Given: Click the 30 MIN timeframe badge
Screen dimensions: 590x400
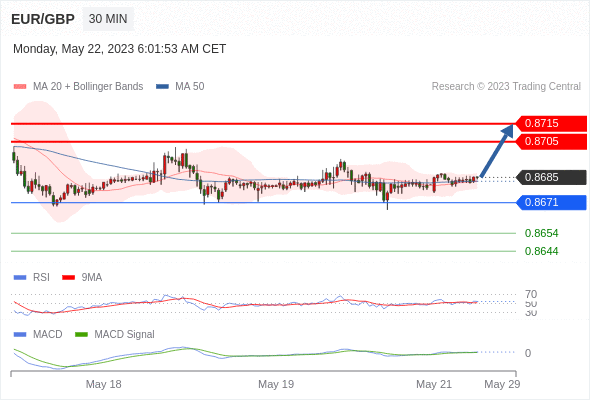Looking at the screenshot, I should tap(108, 19).
